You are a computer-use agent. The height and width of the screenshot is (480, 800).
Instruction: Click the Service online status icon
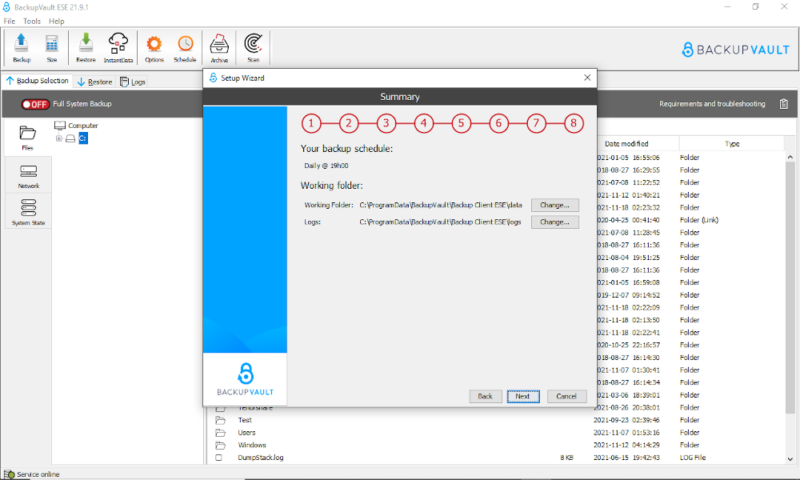pyautogui.click(x=9, y=474)
